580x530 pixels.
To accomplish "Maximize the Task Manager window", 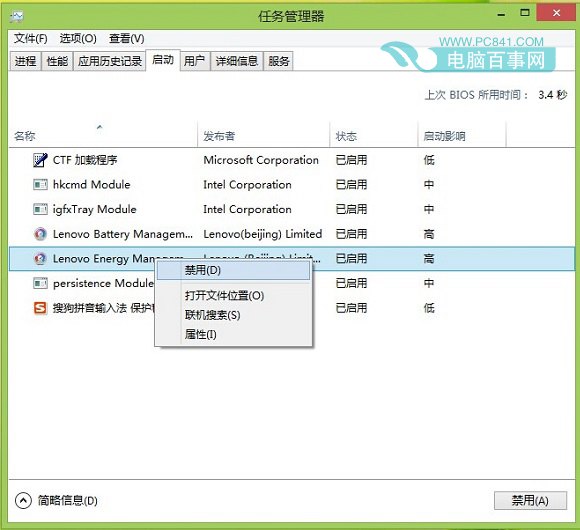I will click(525, 13).
